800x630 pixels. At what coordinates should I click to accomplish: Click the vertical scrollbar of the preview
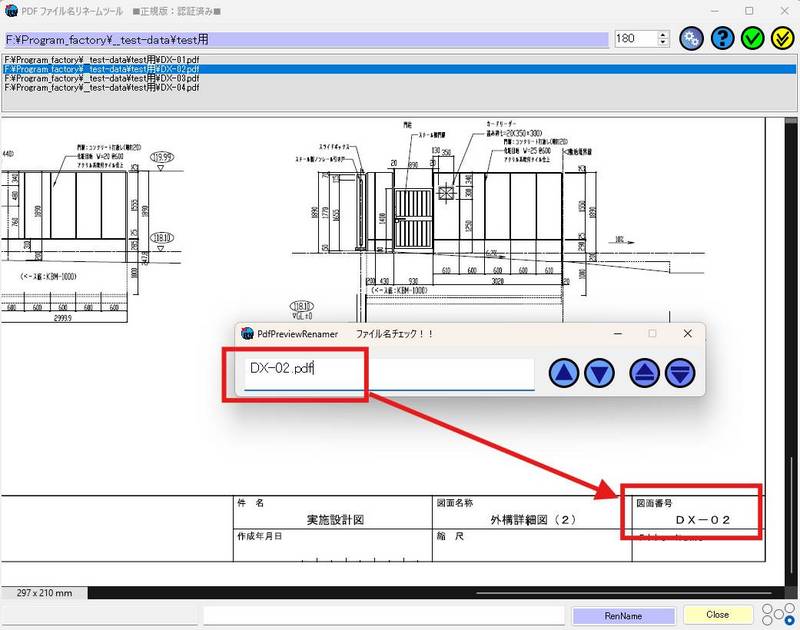(x=791, y=352)
